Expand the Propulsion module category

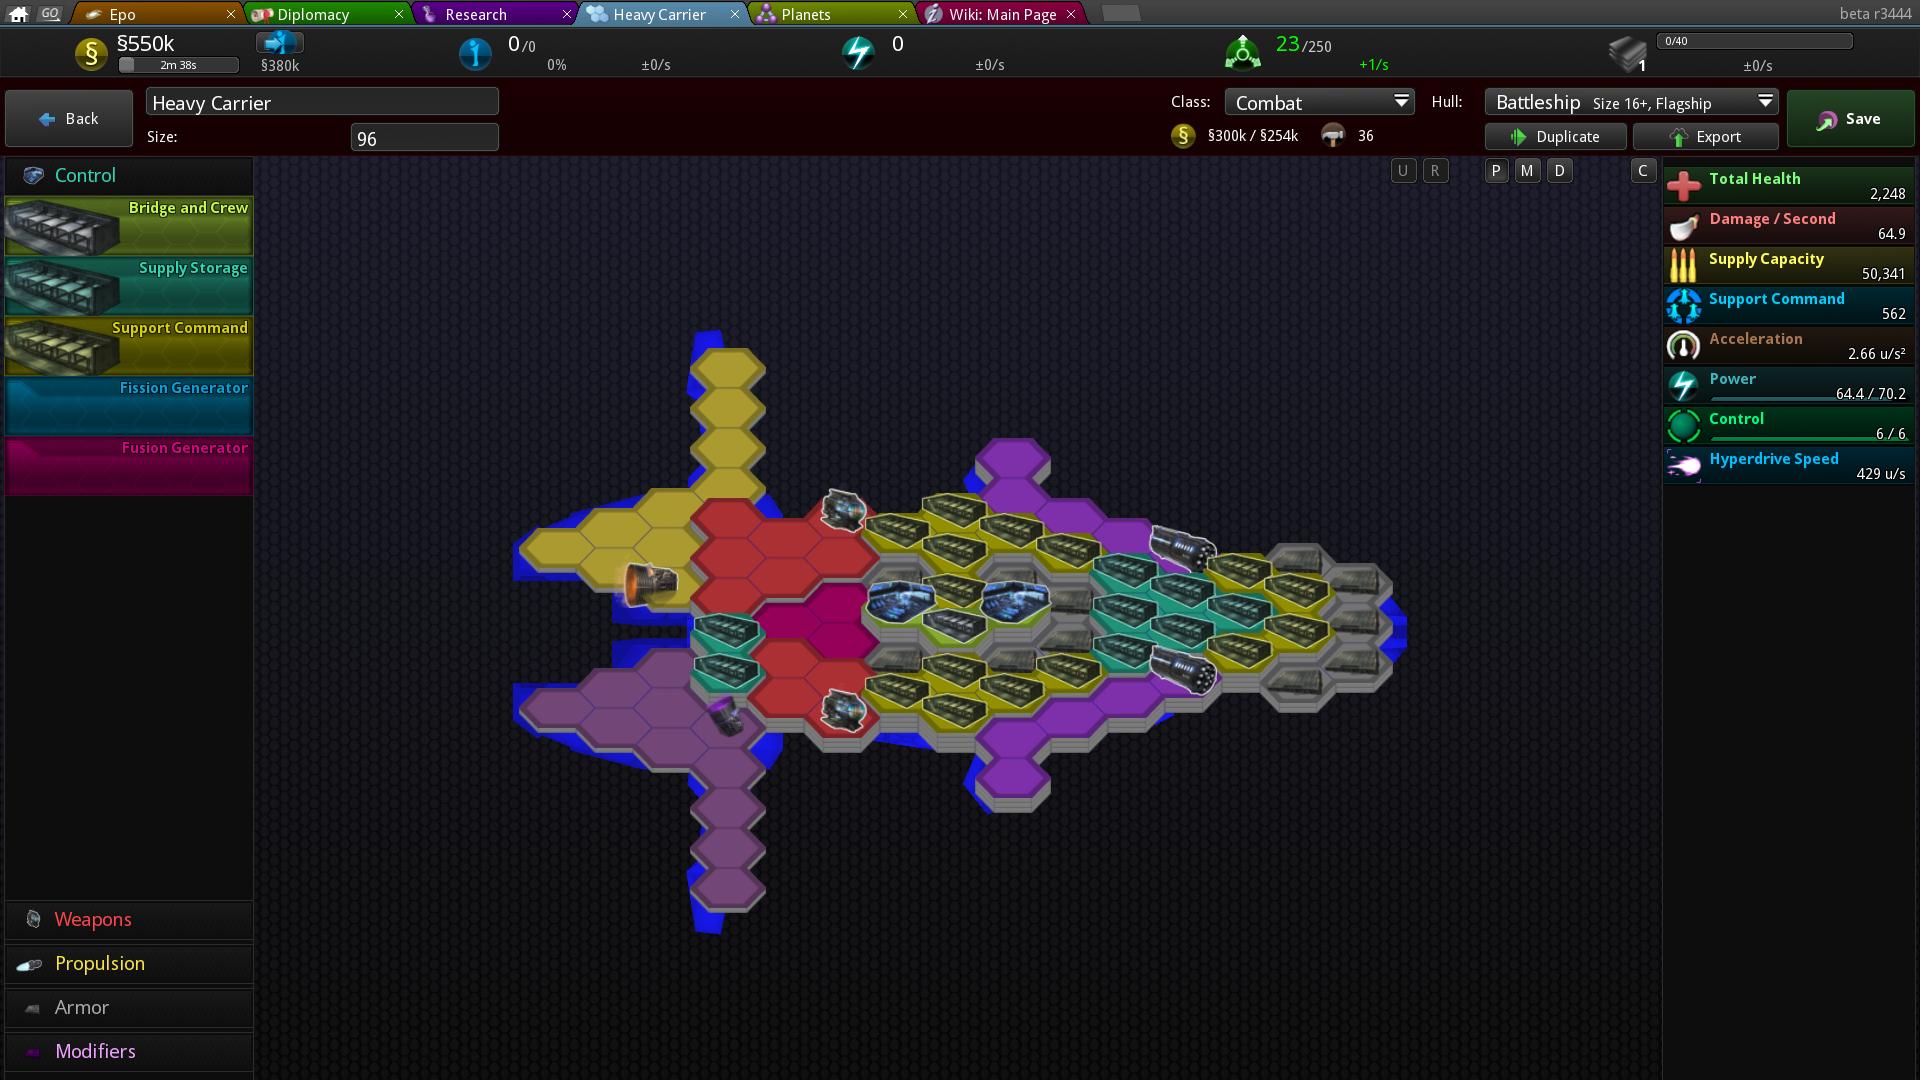pos(100,964)
